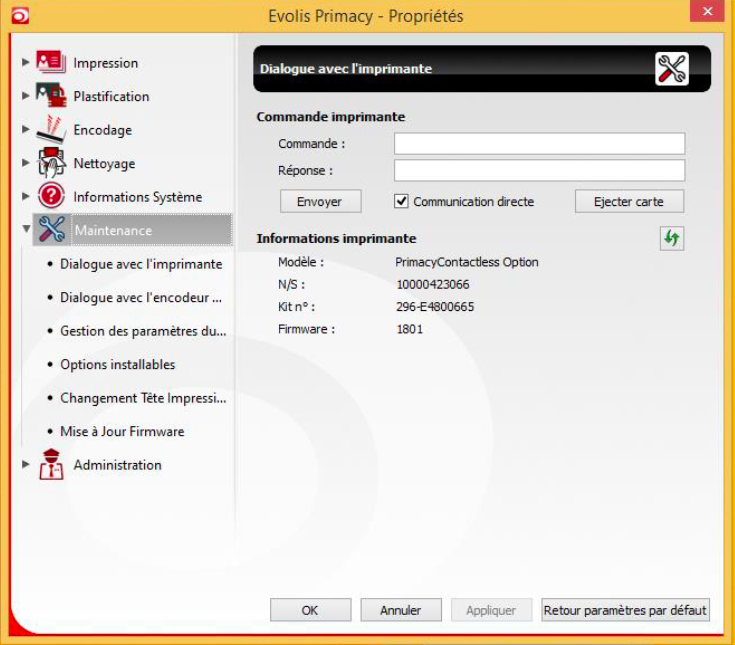Open Changement Tête Impressi... item

click(x=143, y=398)
